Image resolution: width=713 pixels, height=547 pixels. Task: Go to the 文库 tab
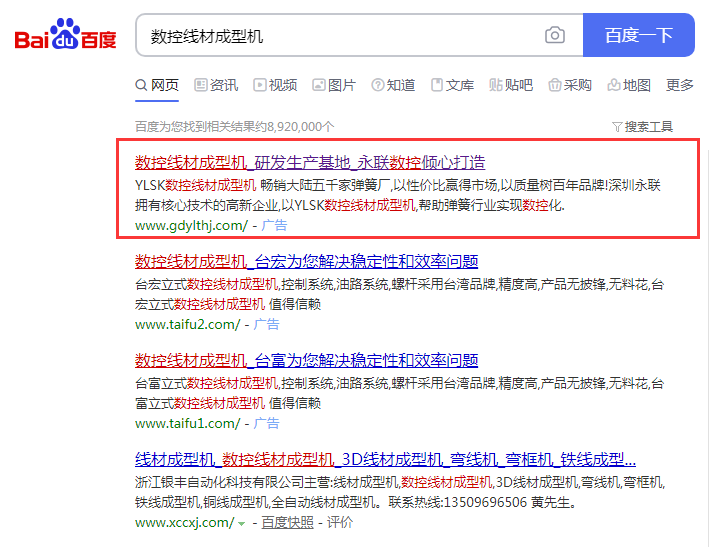tap(452, 86)
